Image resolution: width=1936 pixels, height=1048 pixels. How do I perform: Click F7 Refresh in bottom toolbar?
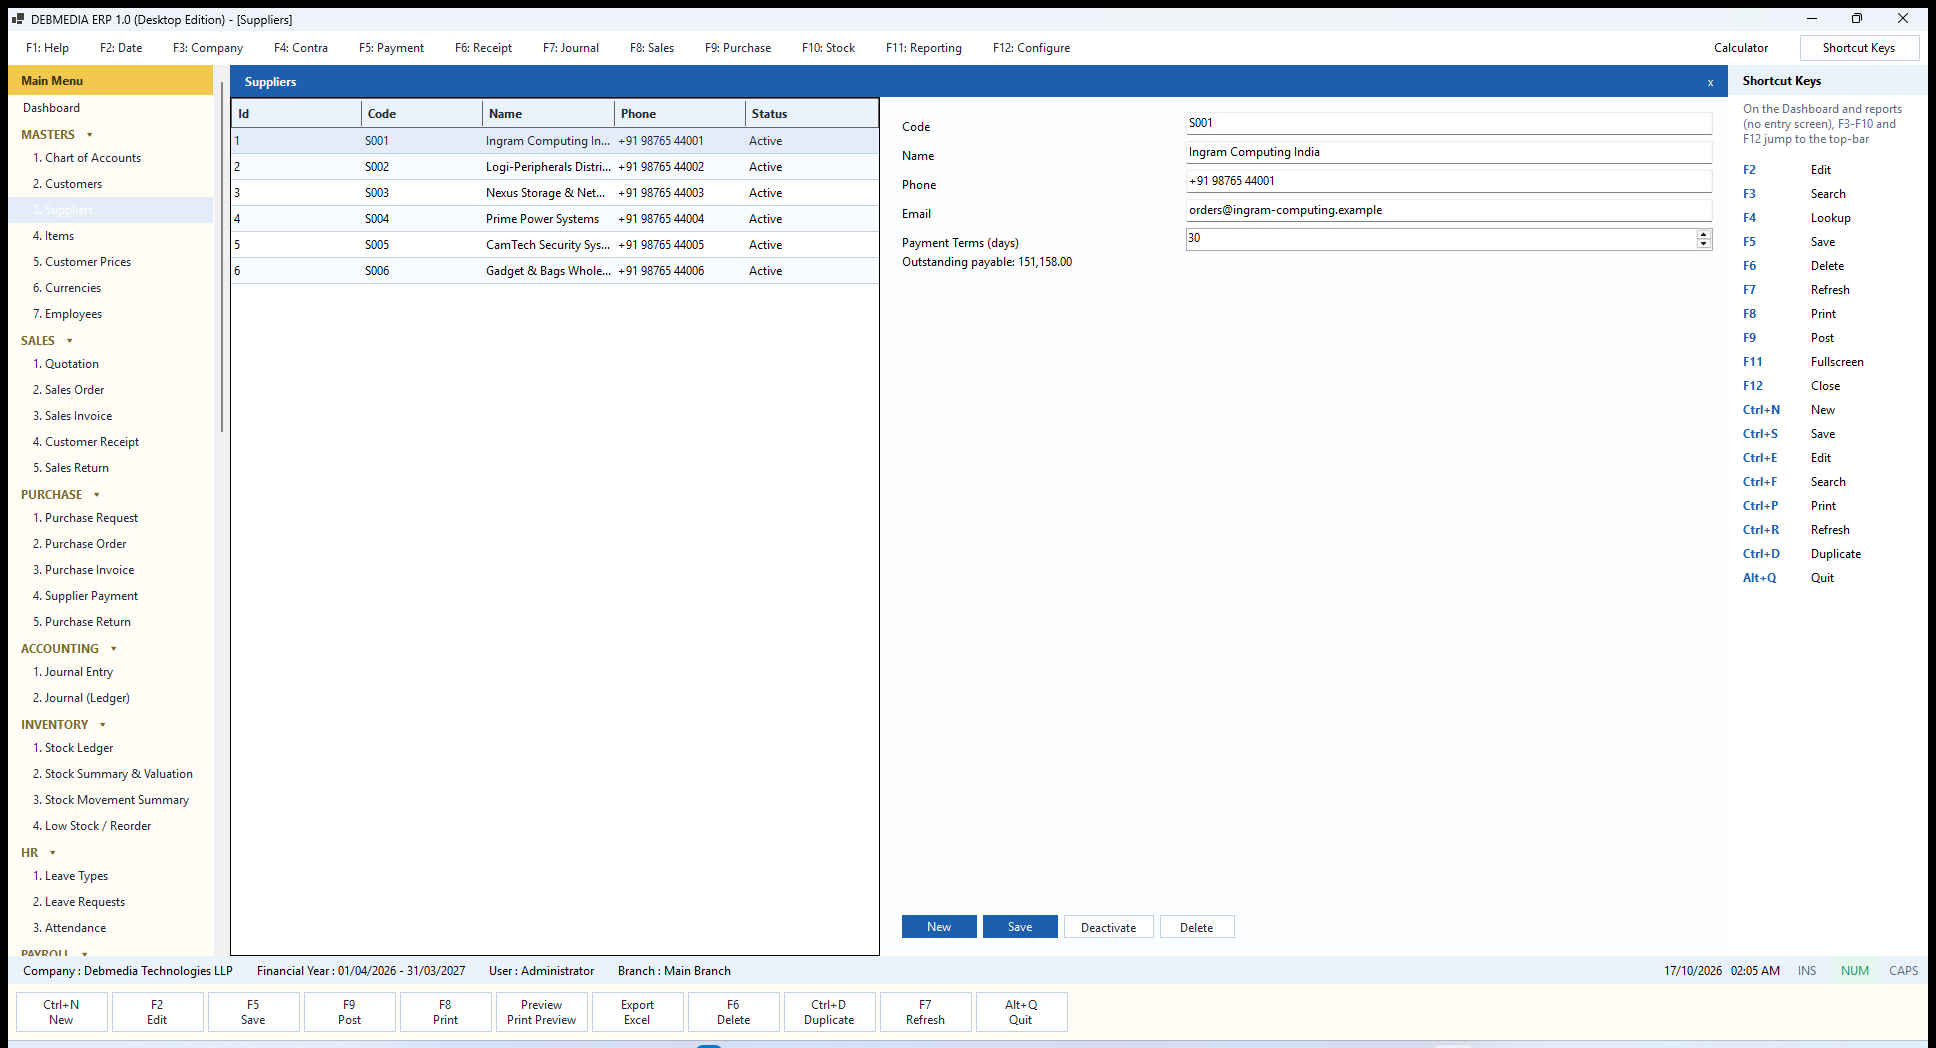click(925, 1012)
